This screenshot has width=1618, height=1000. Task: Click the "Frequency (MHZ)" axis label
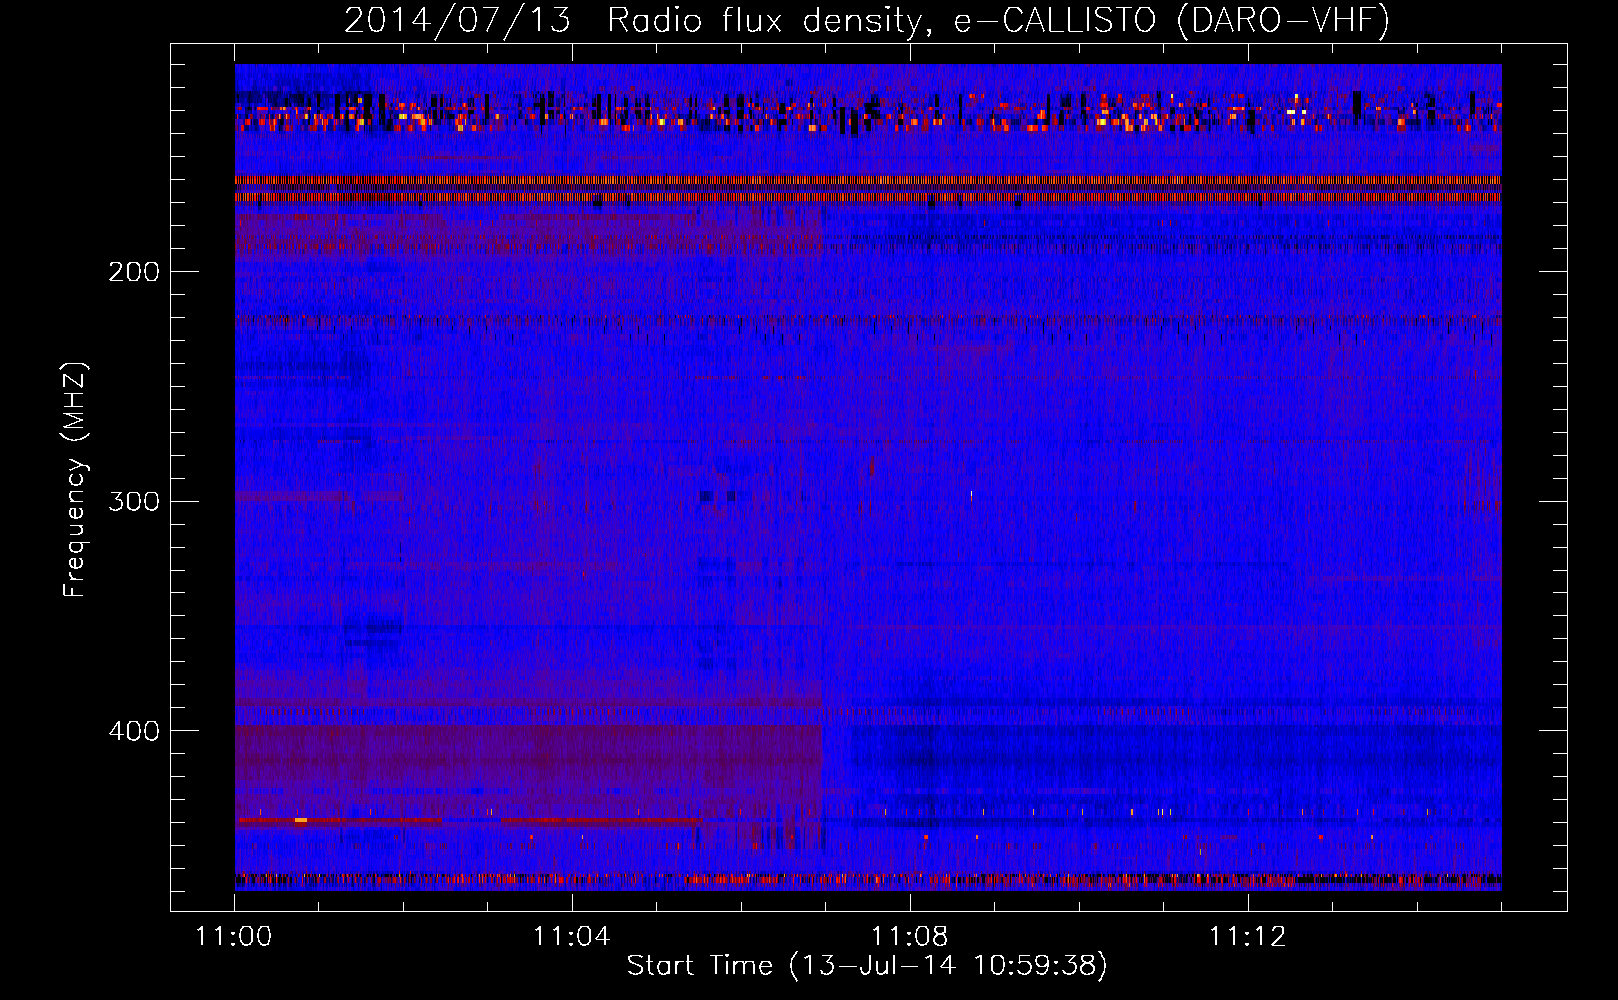pos(75,479)
